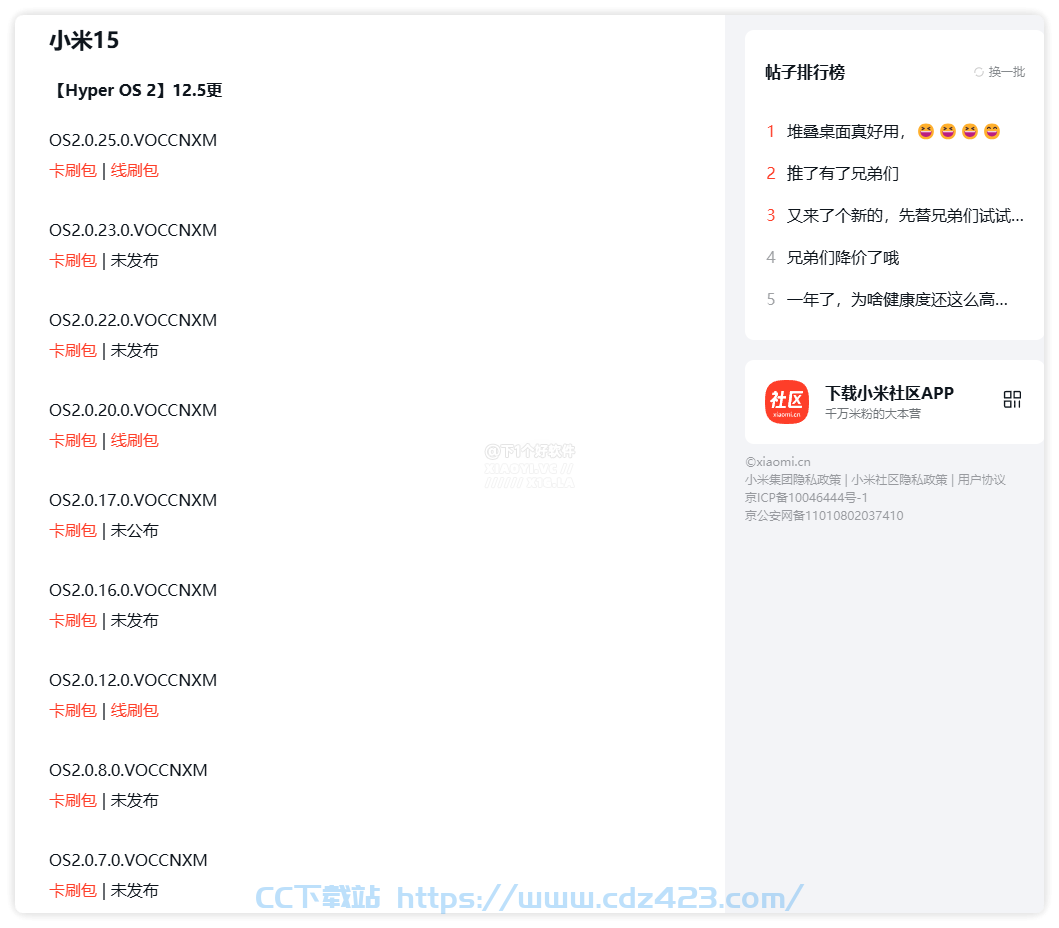Click 下载小米社区APP title
The width and height of the screenshot is (1059, 928).
(889, 393)
